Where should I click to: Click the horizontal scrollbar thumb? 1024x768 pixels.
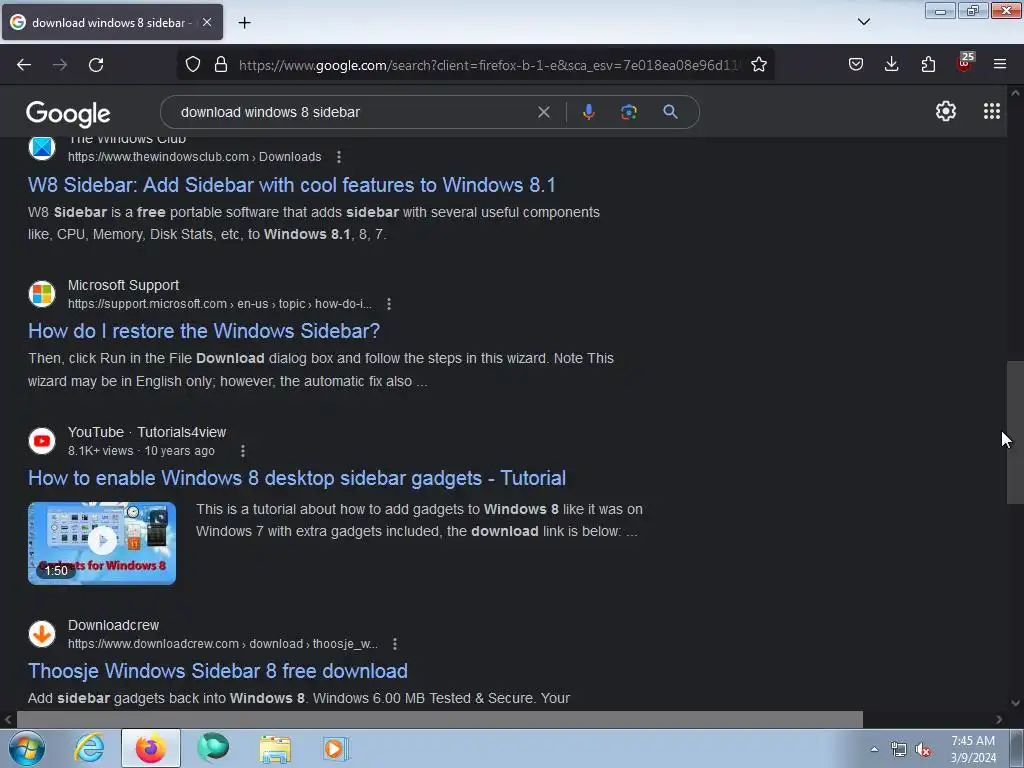click(439, 720)
